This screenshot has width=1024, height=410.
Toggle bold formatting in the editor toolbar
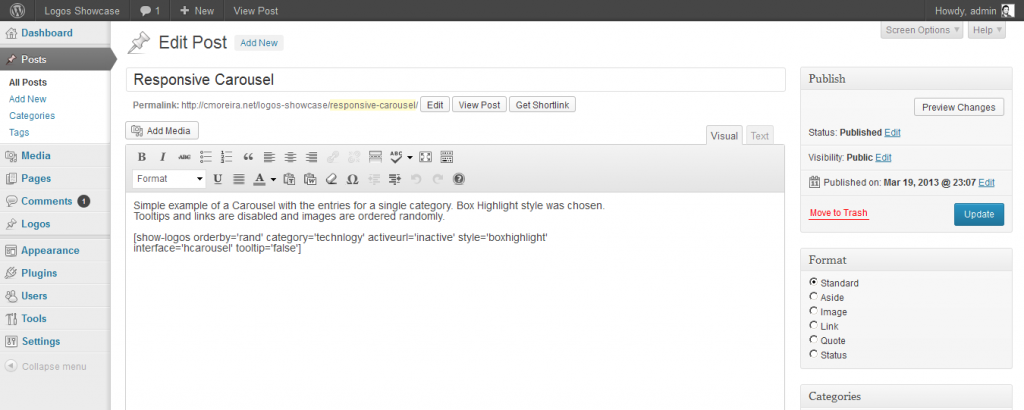142,157
